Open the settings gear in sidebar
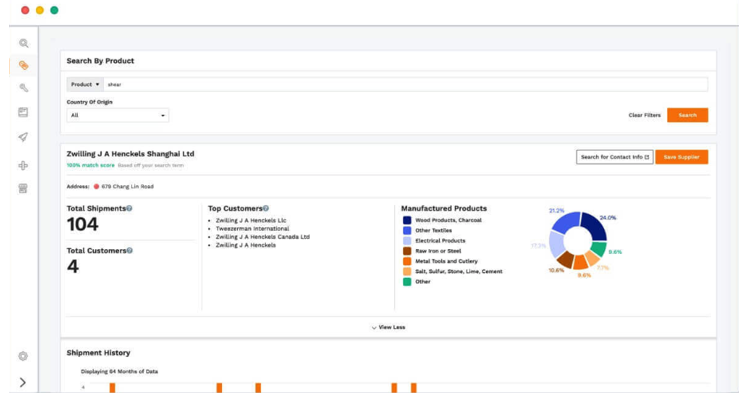Viewport: 746px width, 401px height. tap(23, 356)
